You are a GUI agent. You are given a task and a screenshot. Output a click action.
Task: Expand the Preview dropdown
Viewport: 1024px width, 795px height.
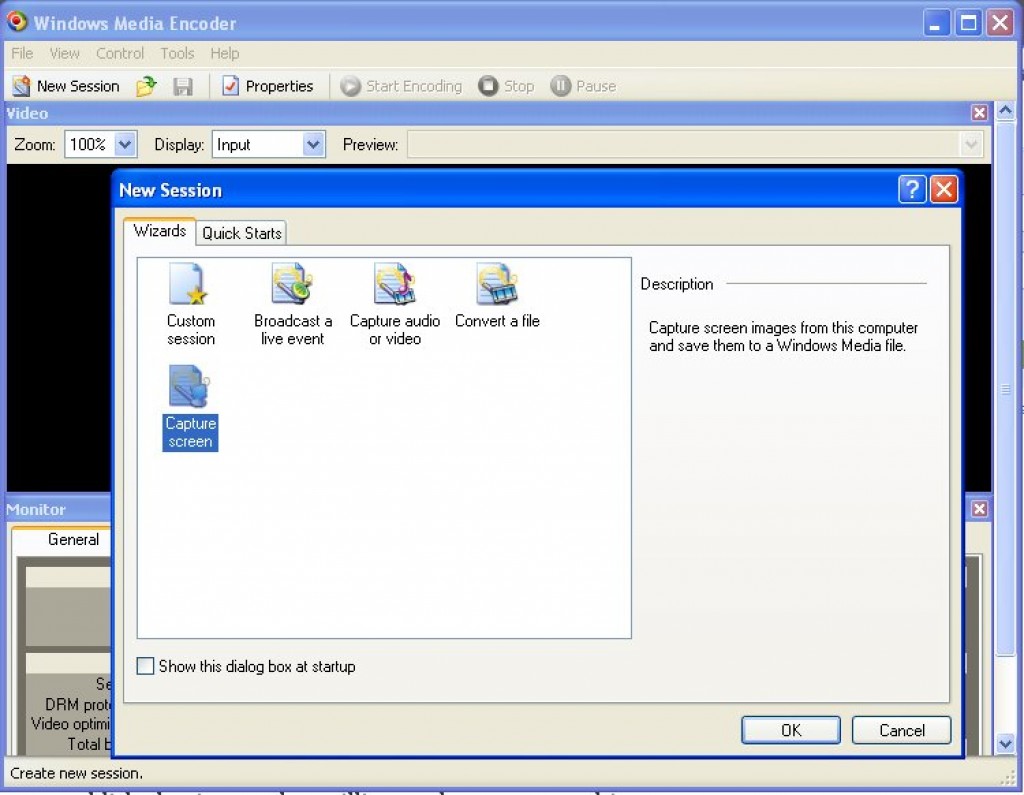click(969, 144)
